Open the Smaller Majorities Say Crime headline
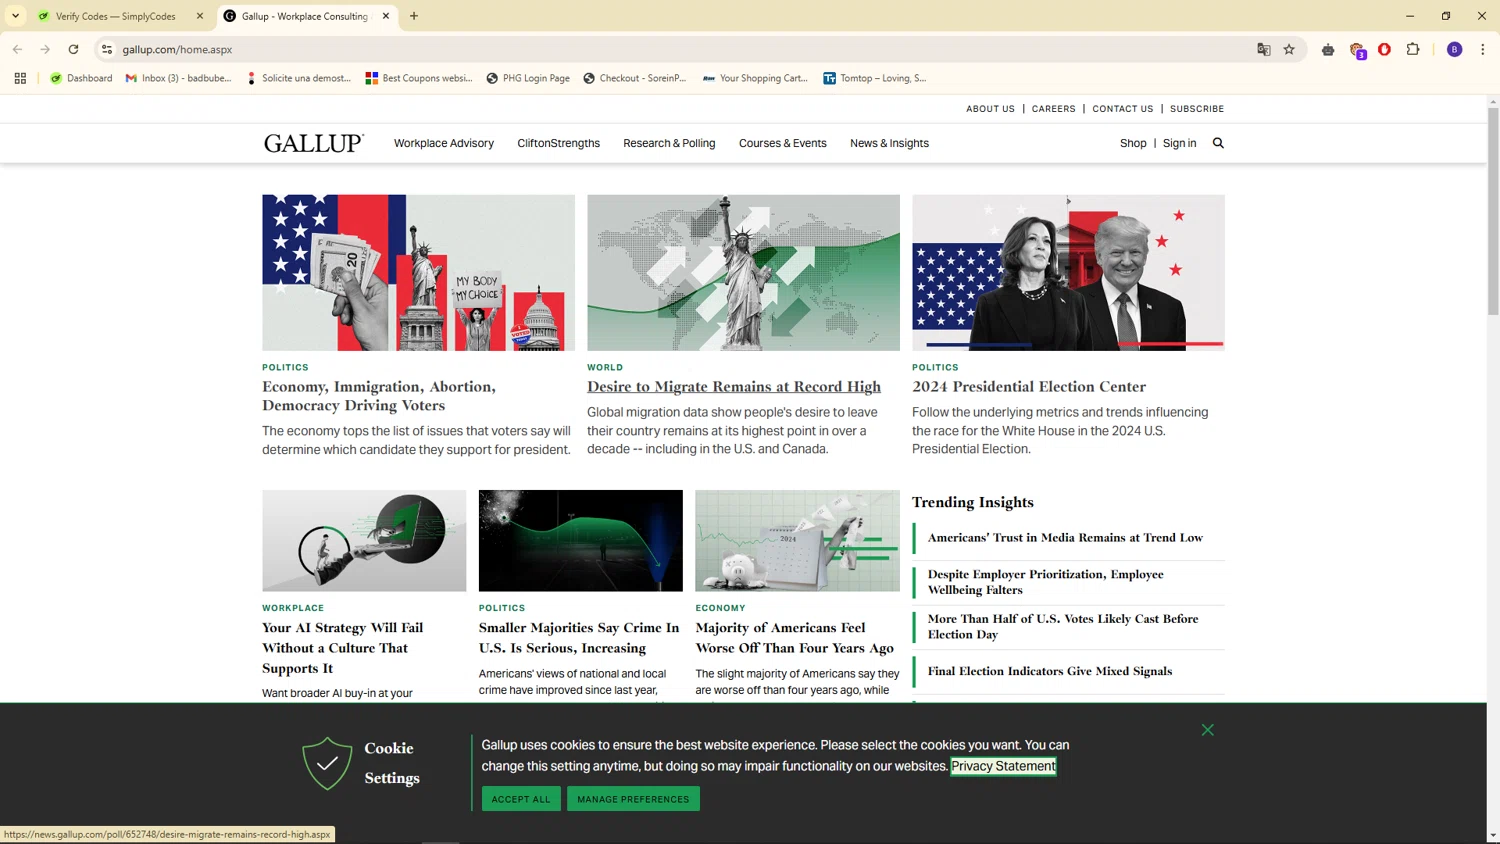The image size is (1500, 844). 579,638
